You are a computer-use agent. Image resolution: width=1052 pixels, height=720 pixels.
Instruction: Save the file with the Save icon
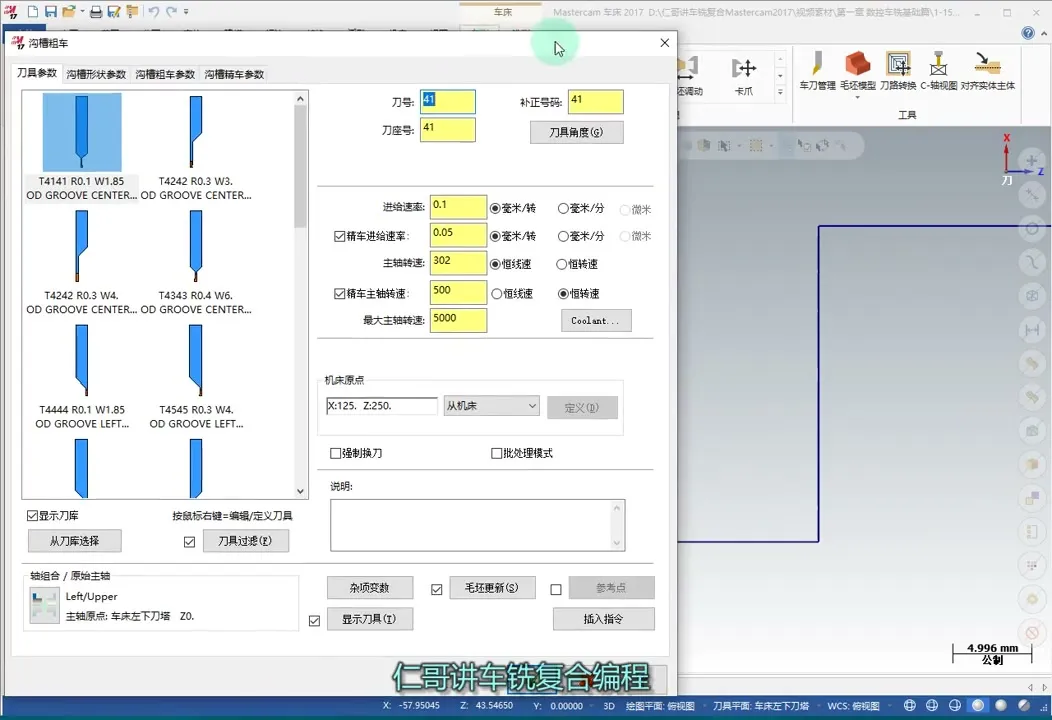(x=51, y=12)
